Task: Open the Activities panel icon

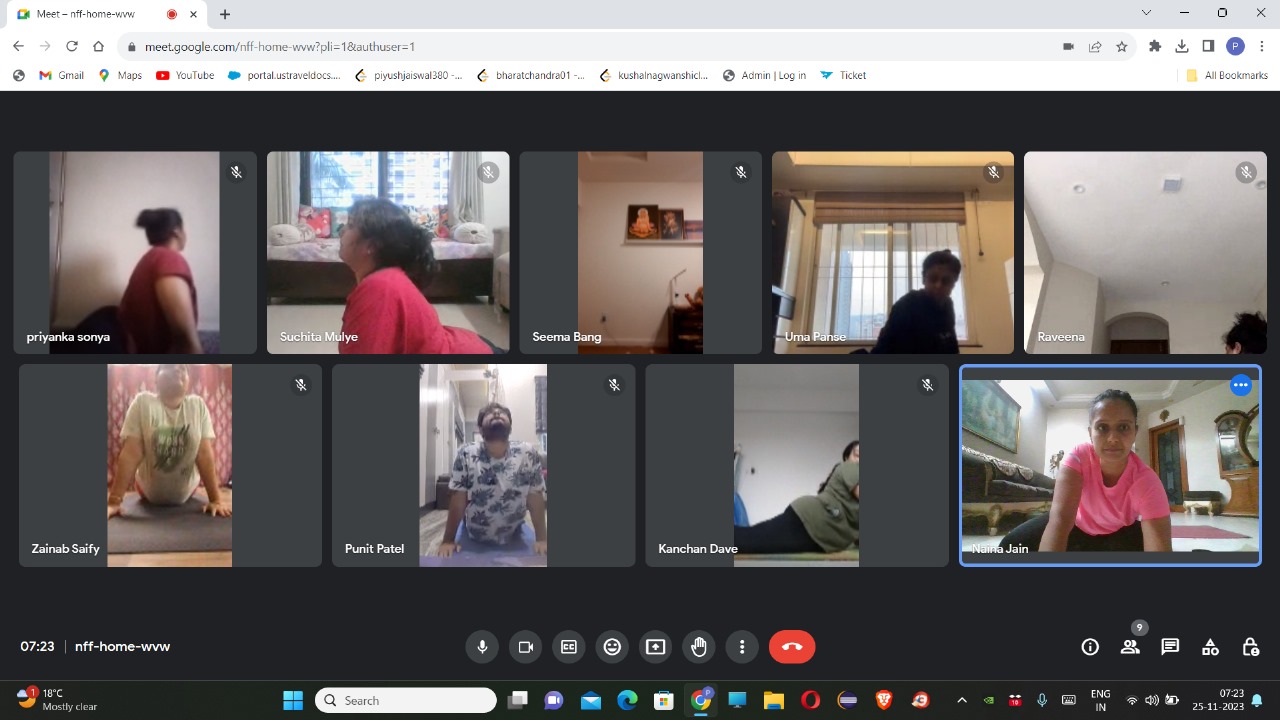Action: (x=1210, y=647)
